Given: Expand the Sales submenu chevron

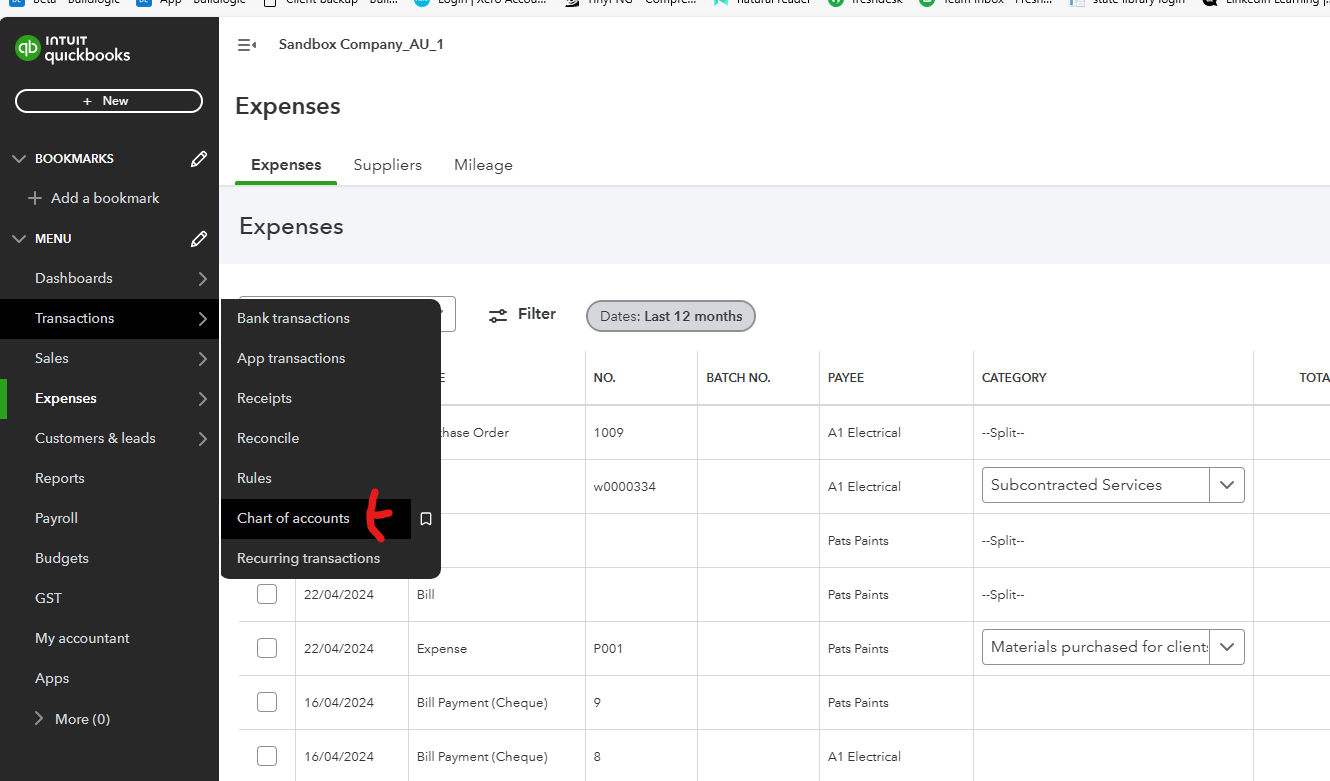Looking at the screenshot, I should [202, 359].
